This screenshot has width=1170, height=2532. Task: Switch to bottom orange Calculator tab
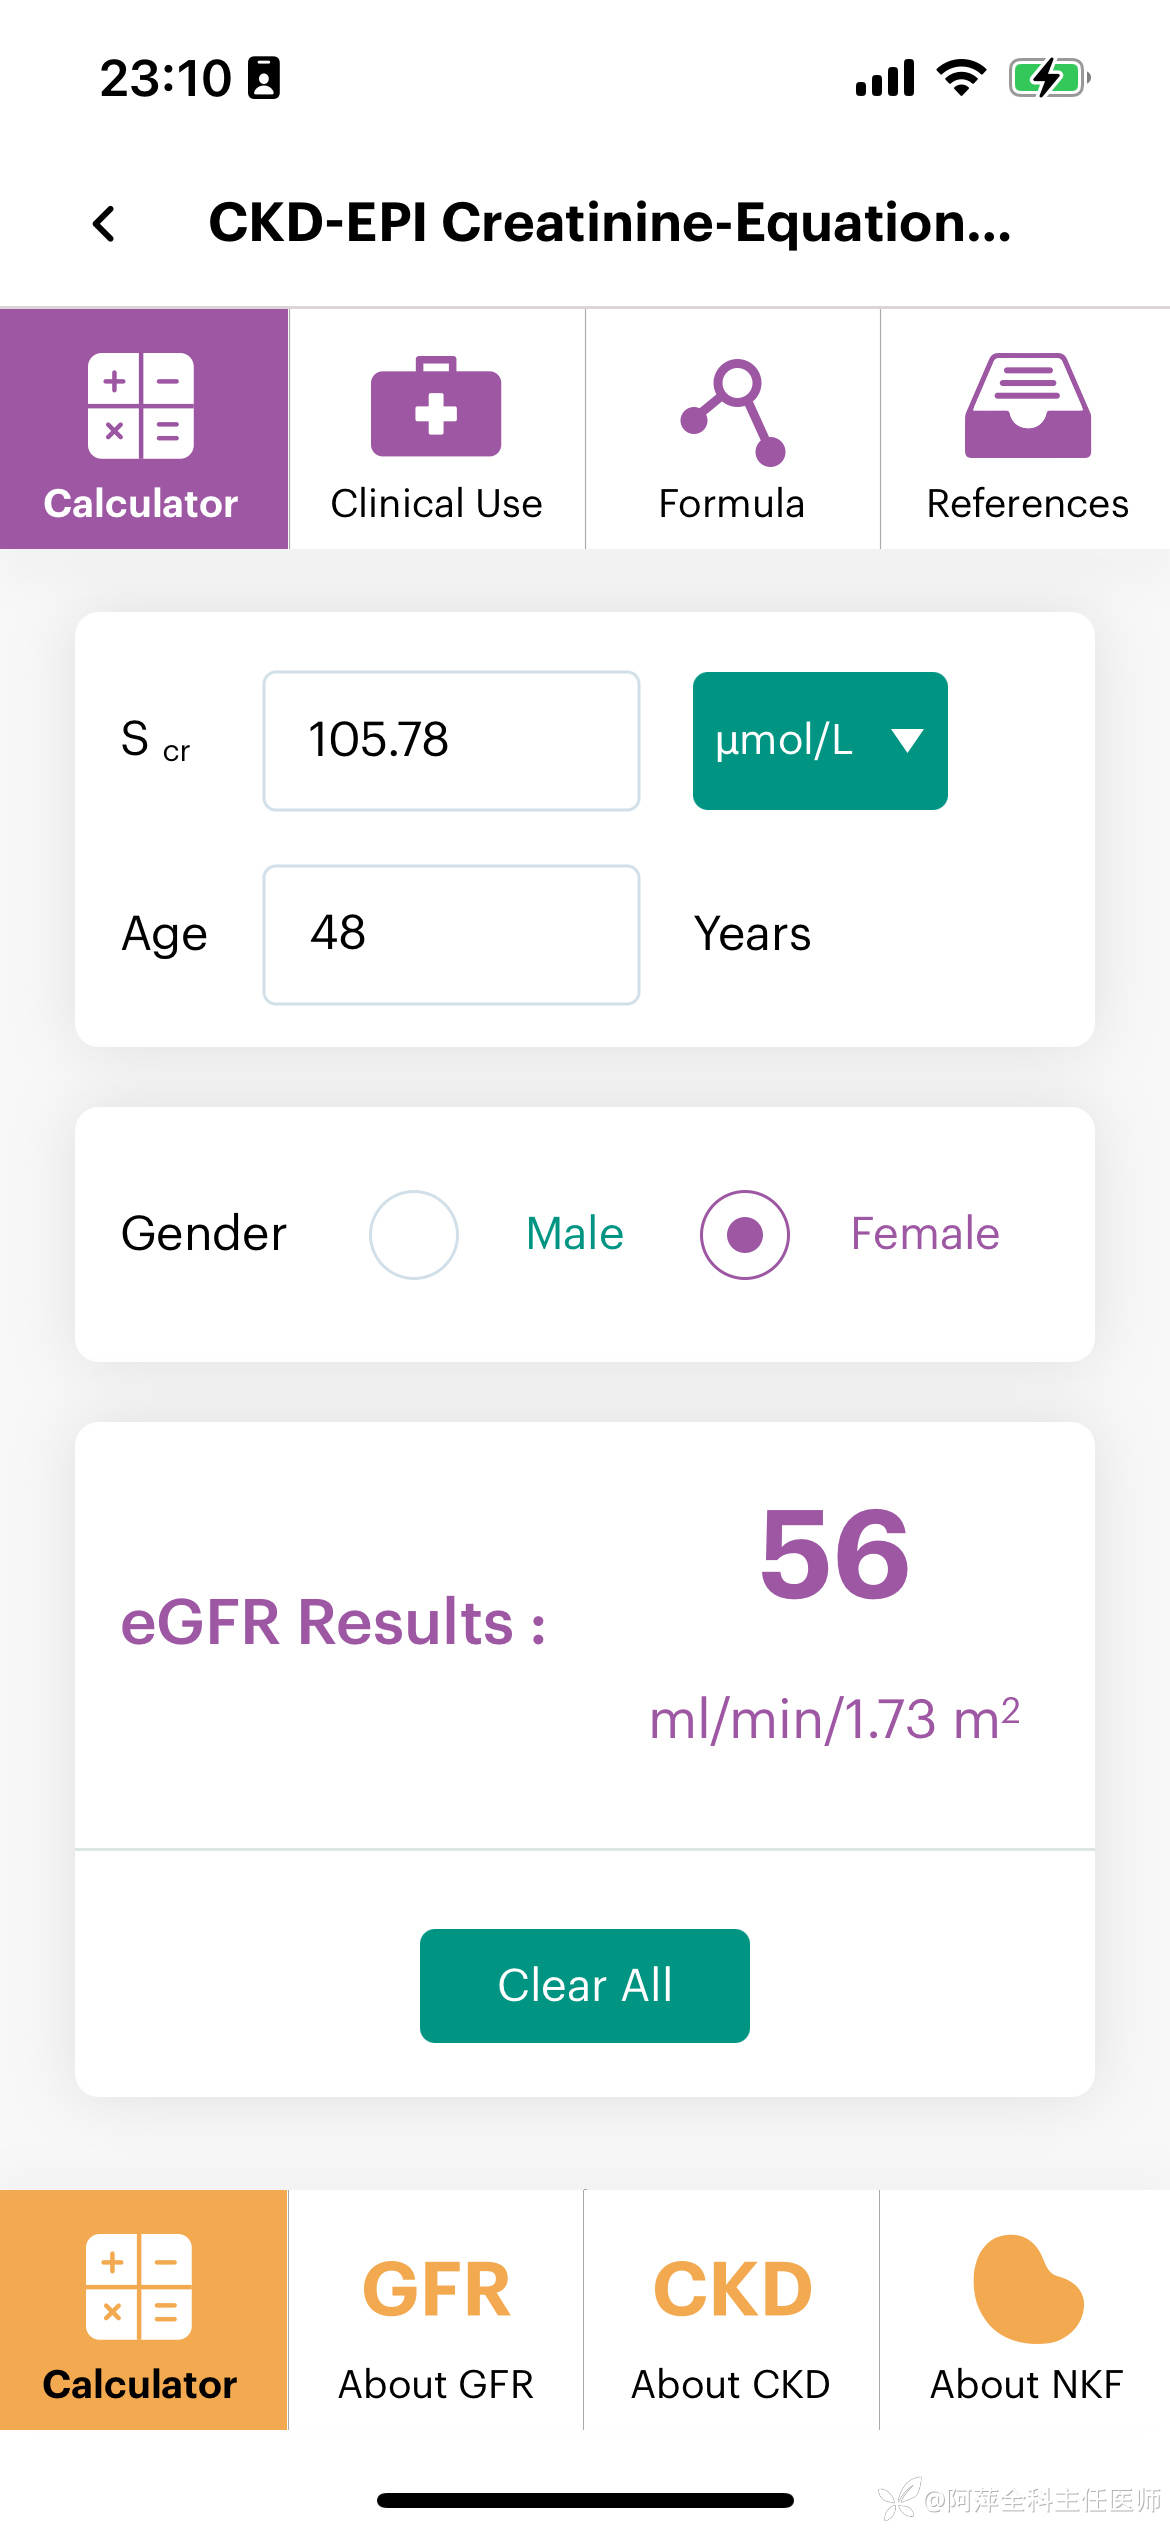(141, 2310)
